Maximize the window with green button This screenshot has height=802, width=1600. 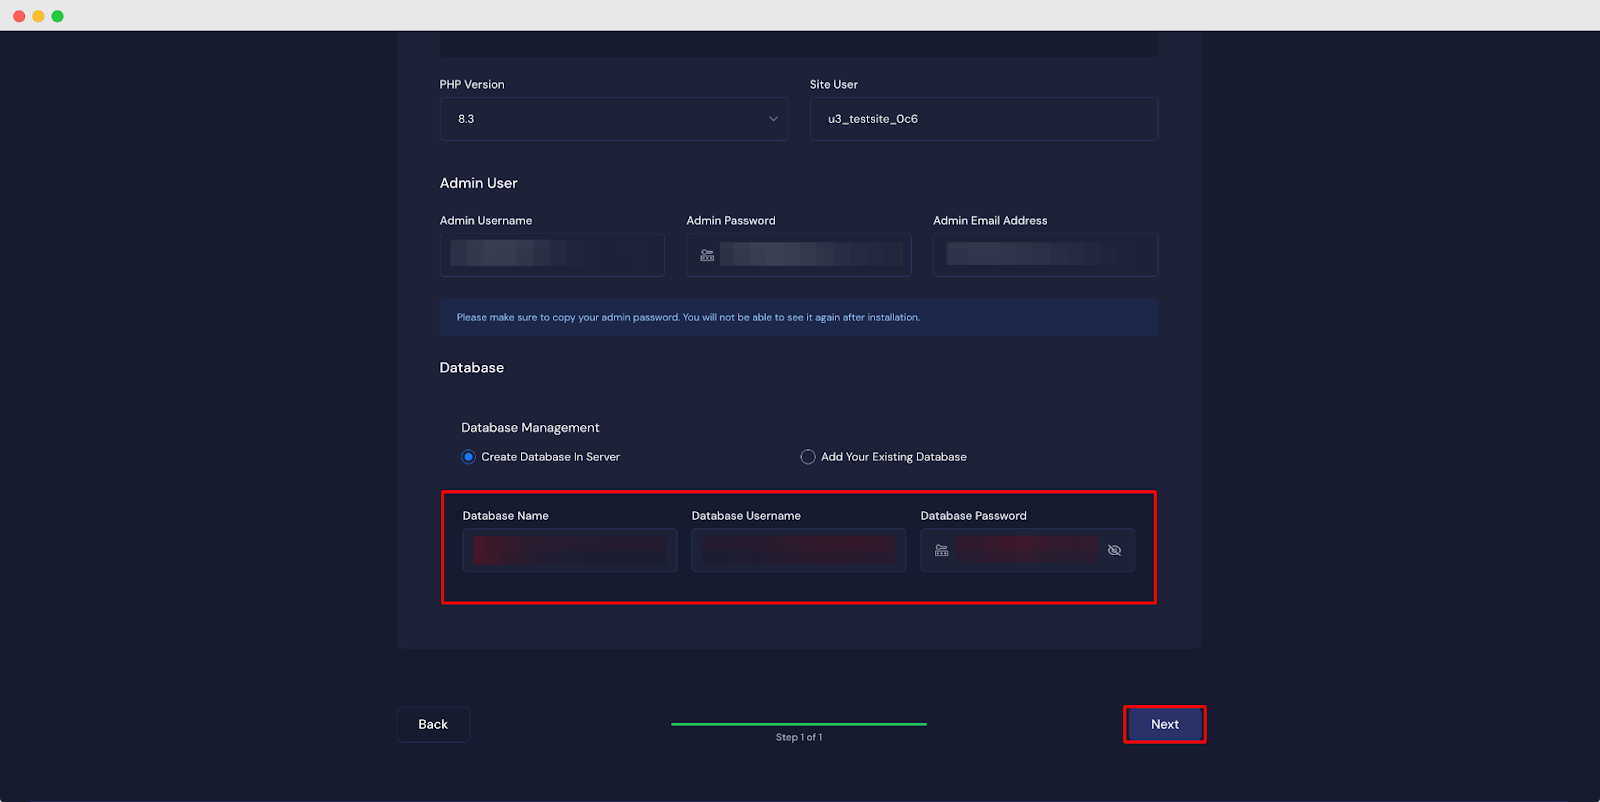tap(57, 16)
